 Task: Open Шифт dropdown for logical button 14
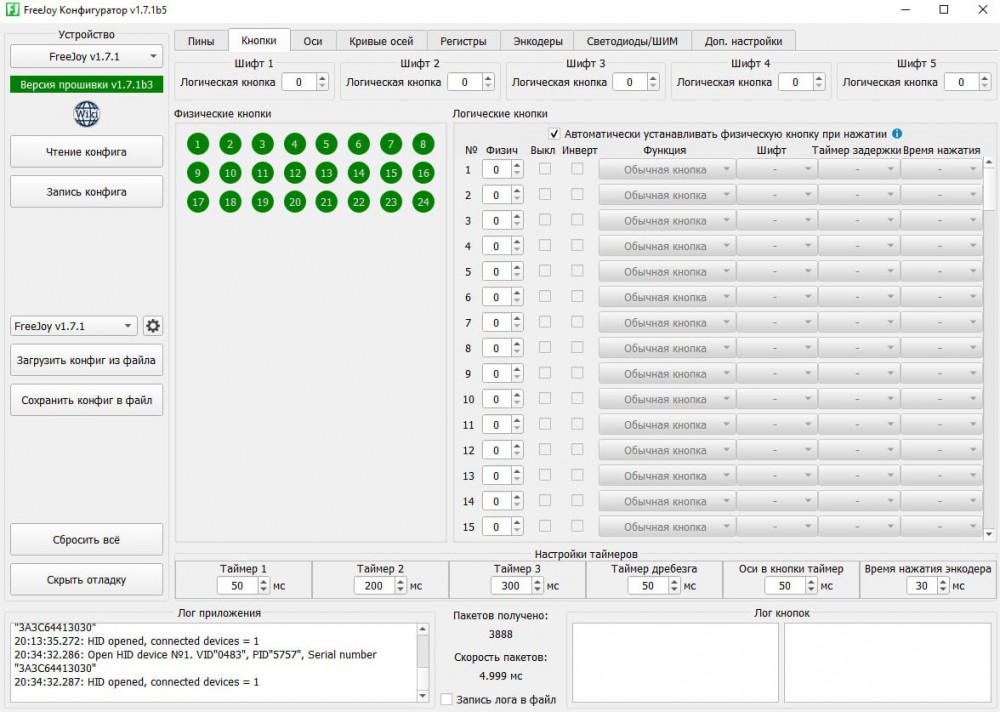pyautogui.click(x=776, y=501)
